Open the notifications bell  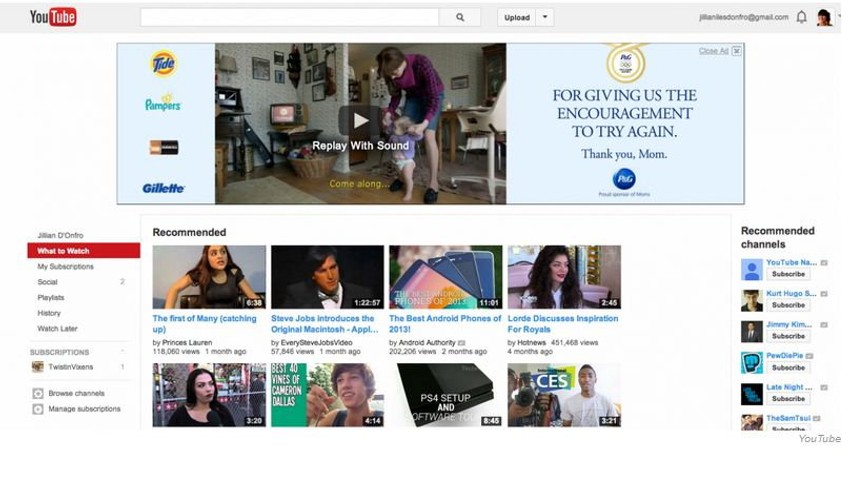(801, 17)
